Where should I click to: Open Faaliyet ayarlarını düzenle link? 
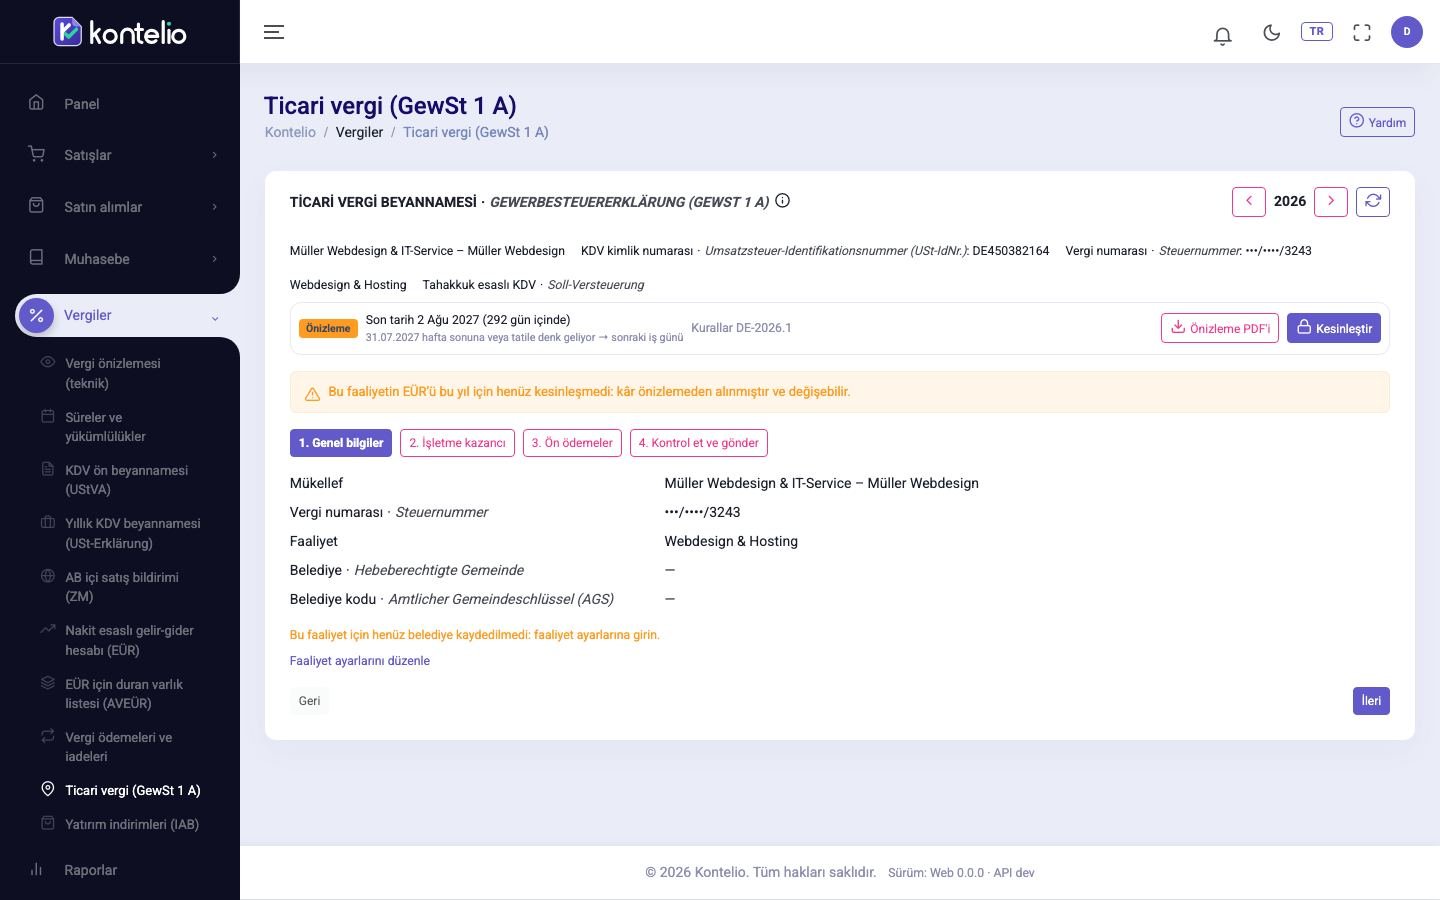[x=360, y=661]
